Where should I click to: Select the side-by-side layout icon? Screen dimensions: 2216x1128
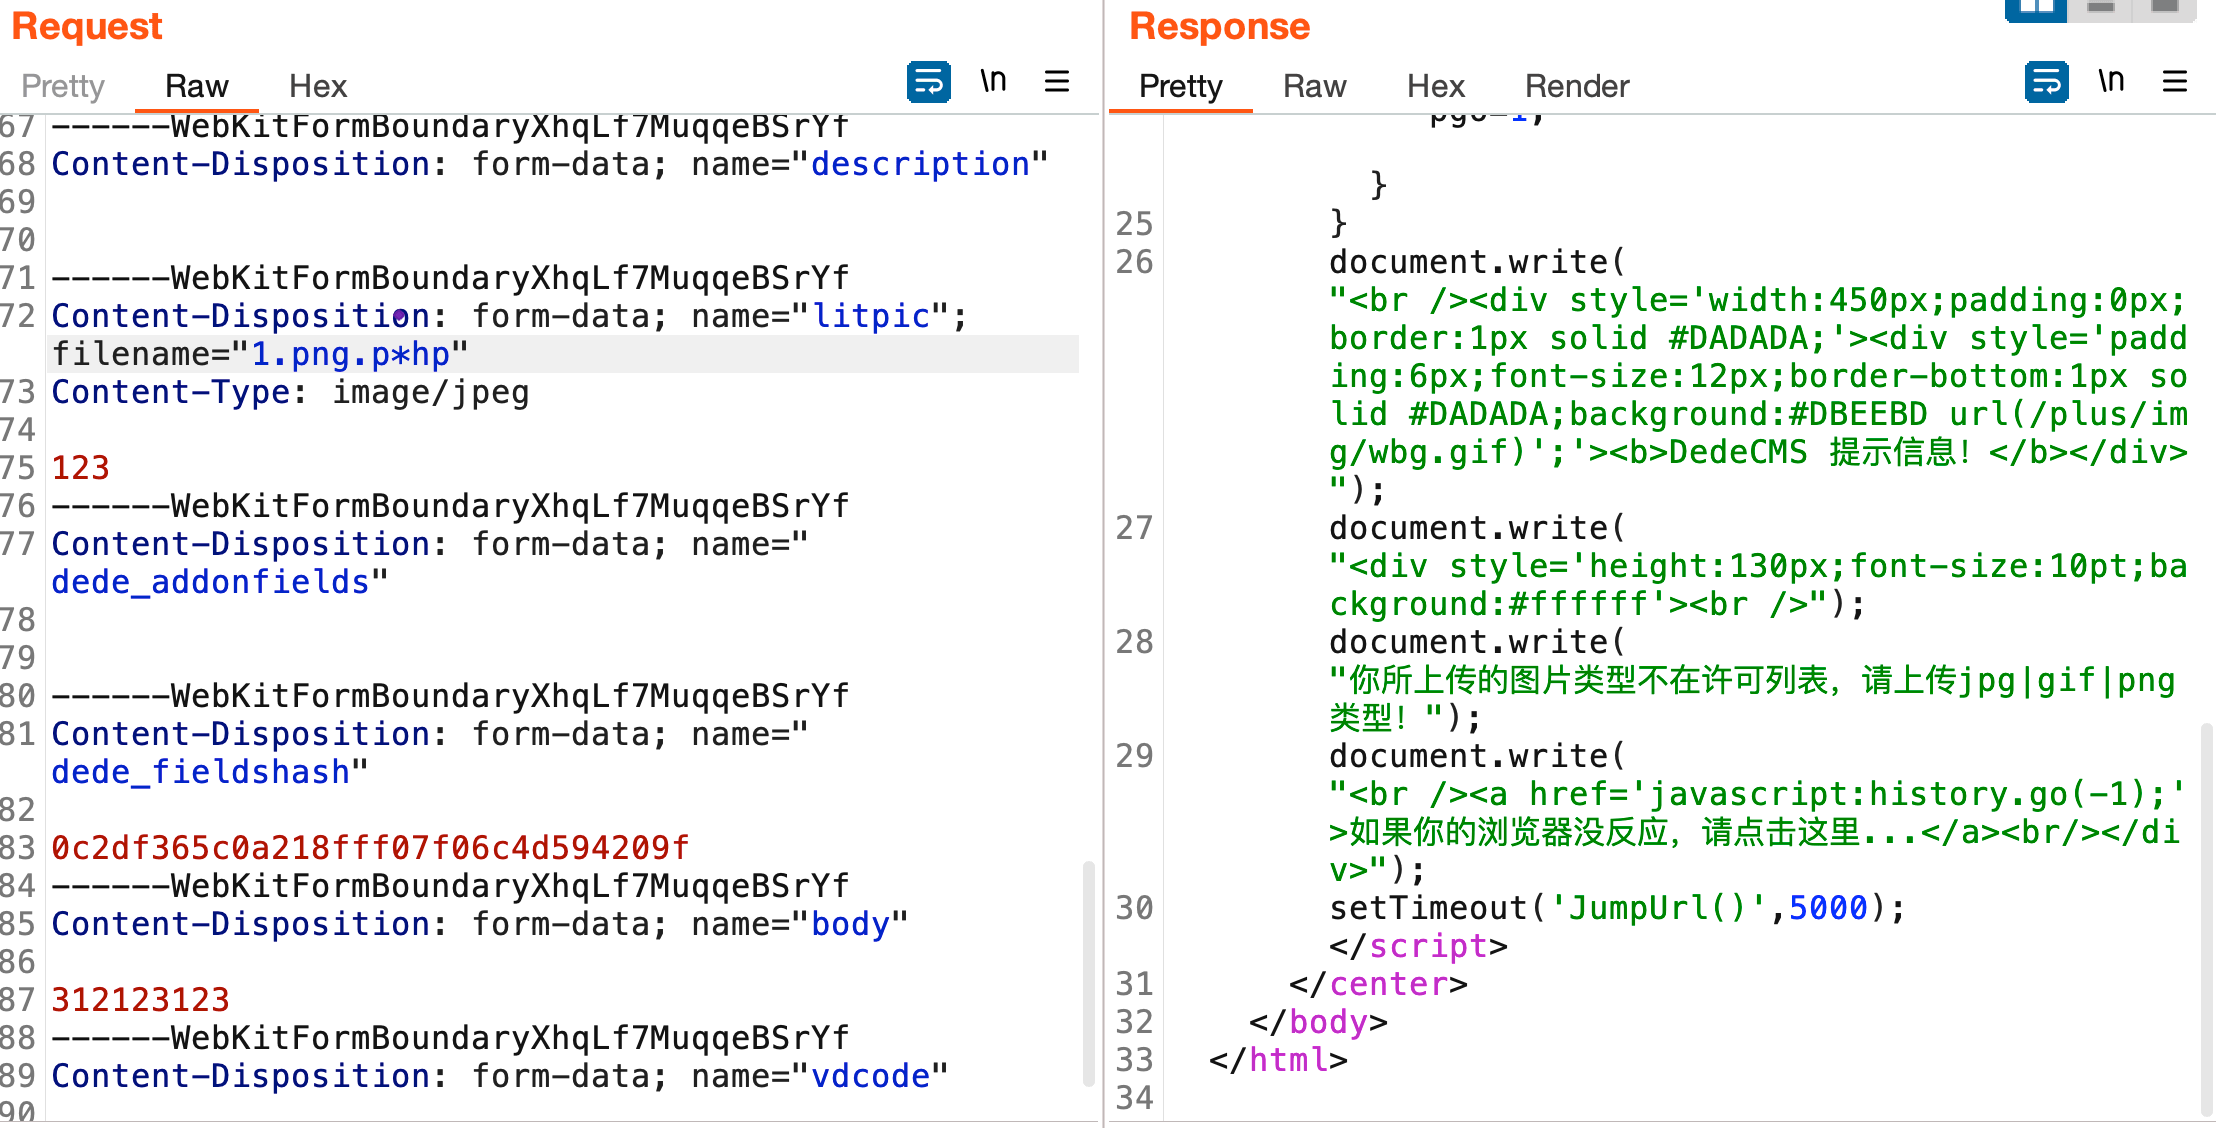[x=2036, y=9]
